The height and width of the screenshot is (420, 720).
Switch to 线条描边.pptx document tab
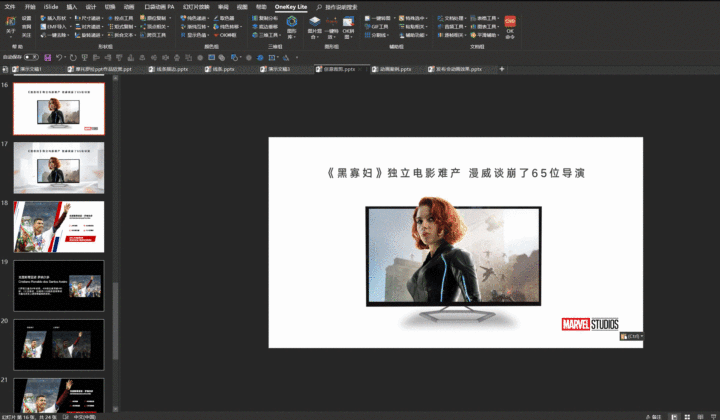click(x=169, y=69)
